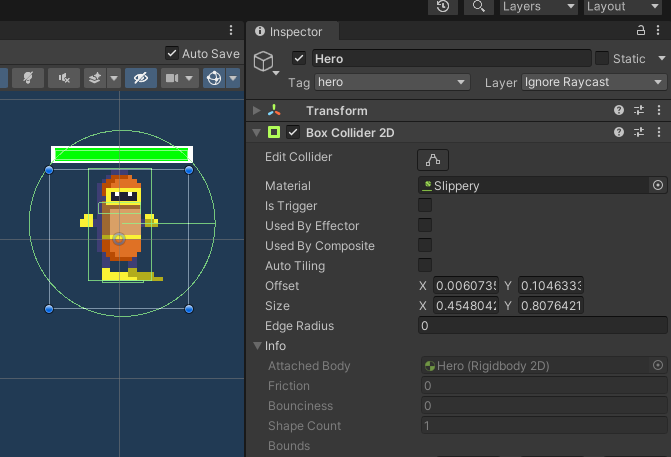Toggle scene effects button
Screen dimensions: 671x457
tap(95, 78)
